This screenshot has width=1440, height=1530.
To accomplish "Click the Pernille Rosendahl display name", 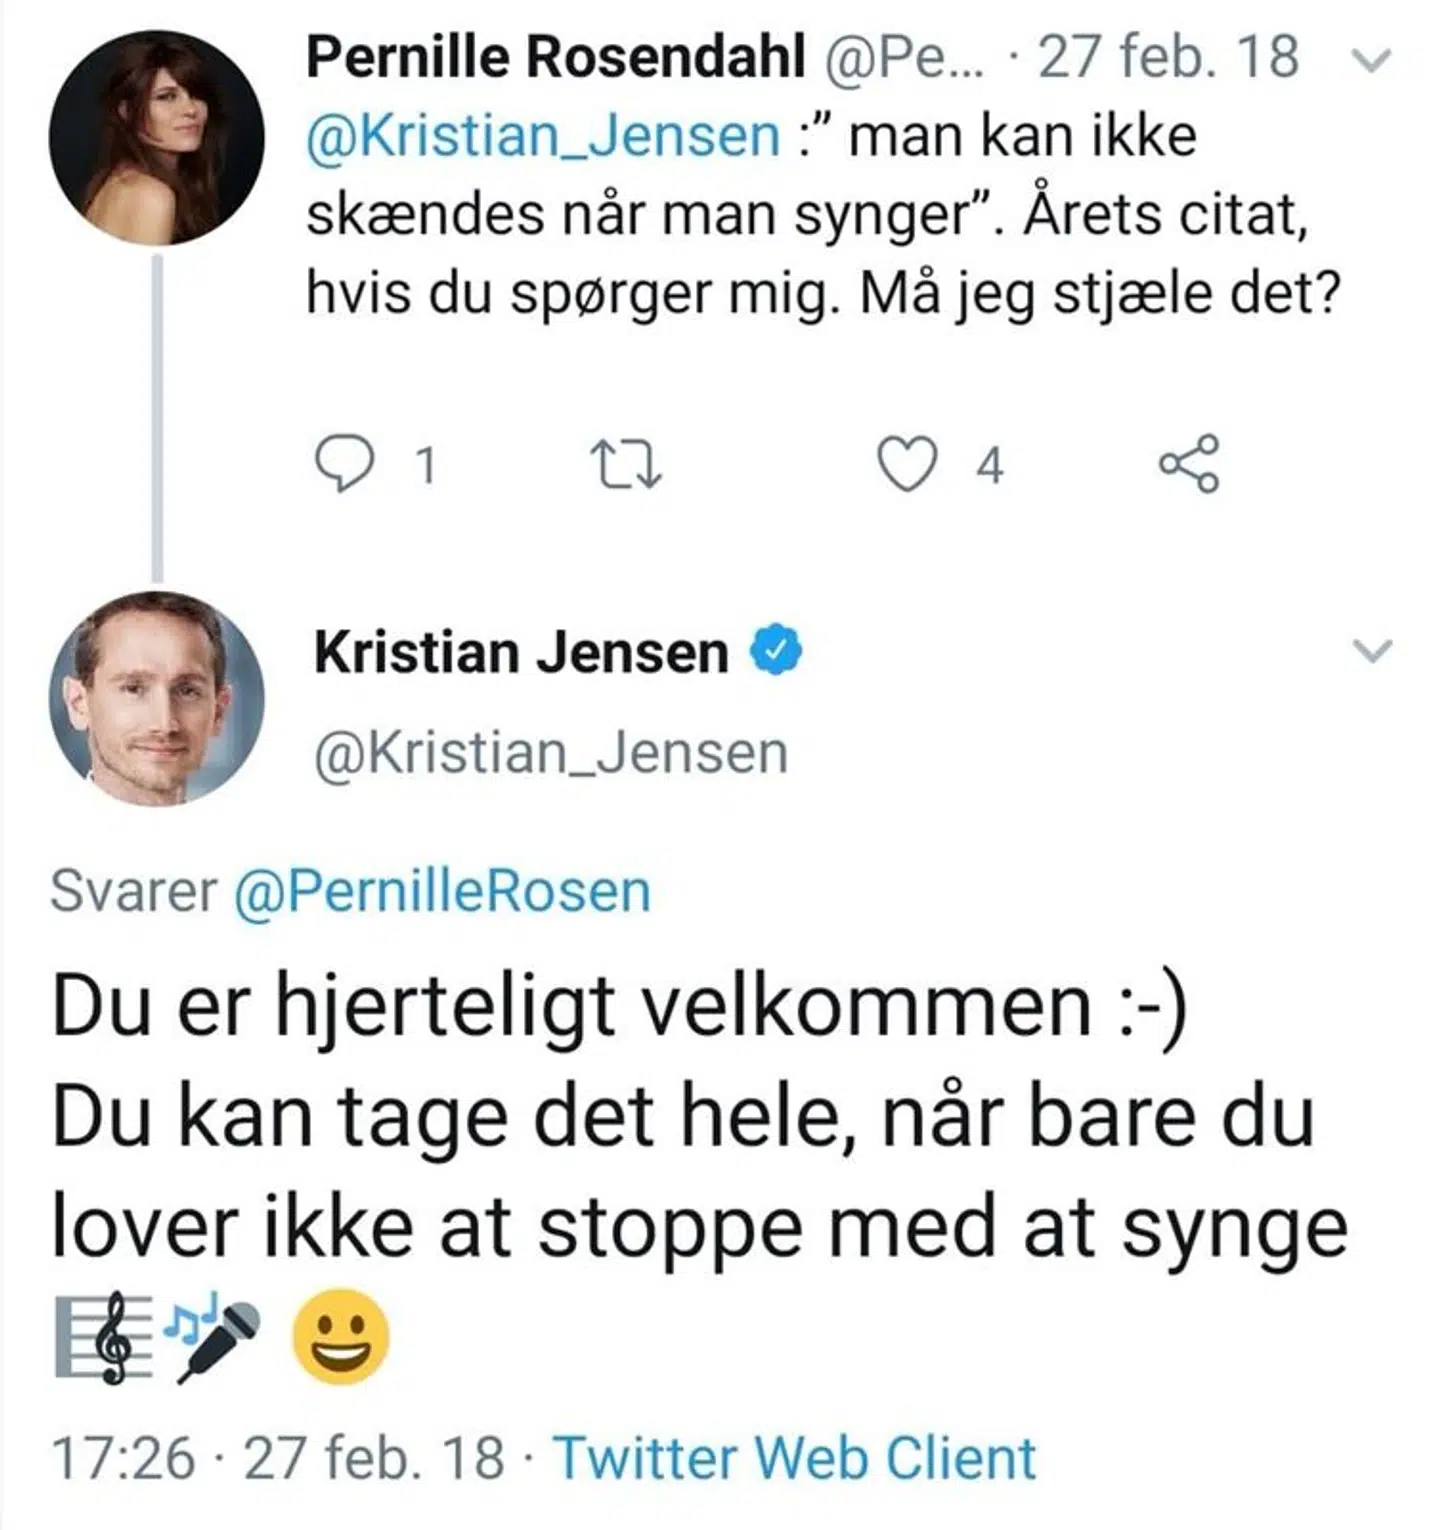I will pos(555,57).
